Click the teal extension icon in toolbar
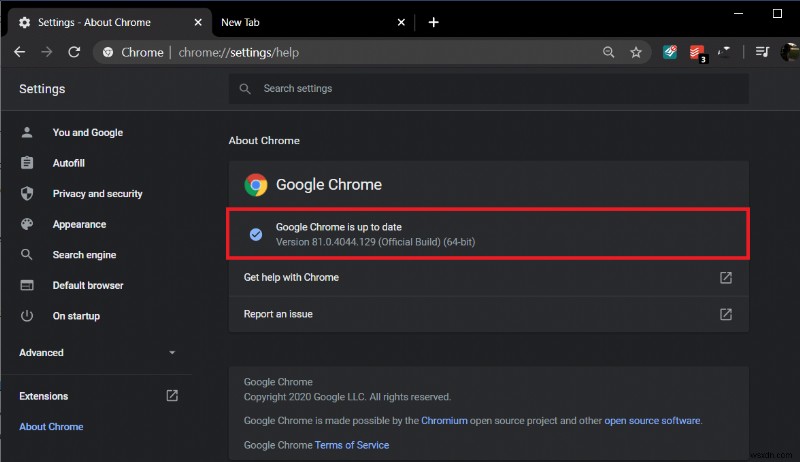Viewport: 800px width, 462px height. coord(670,52)
